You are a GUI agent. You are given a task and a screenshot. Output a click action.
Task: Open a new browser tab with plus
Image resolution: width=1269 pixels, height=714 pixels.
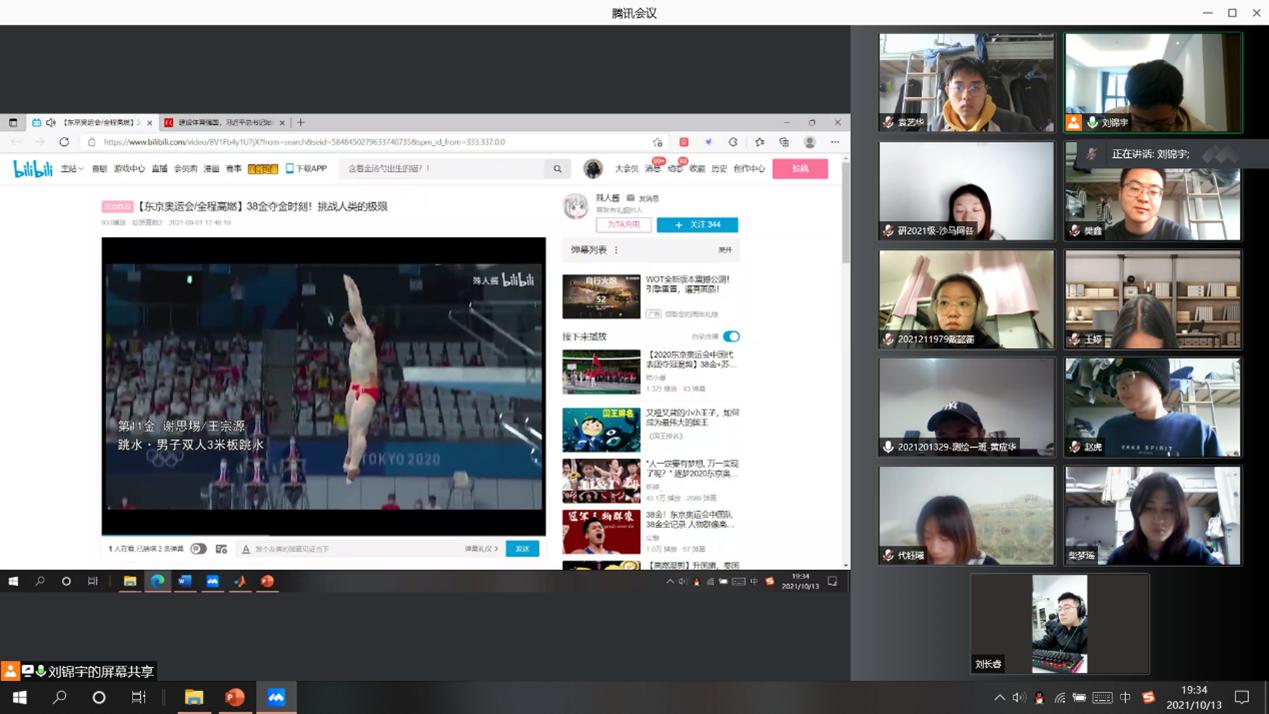(300, 123)
